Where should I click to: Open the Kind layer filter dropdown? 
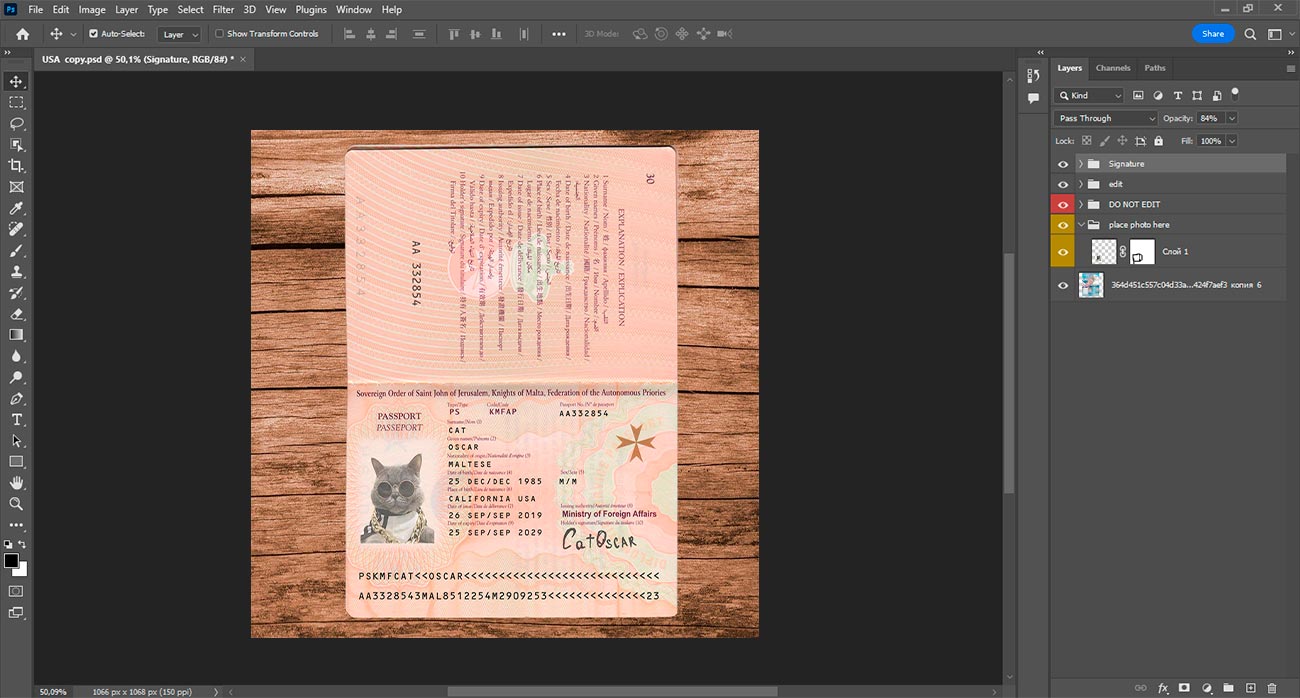(x=1089, y=96)
